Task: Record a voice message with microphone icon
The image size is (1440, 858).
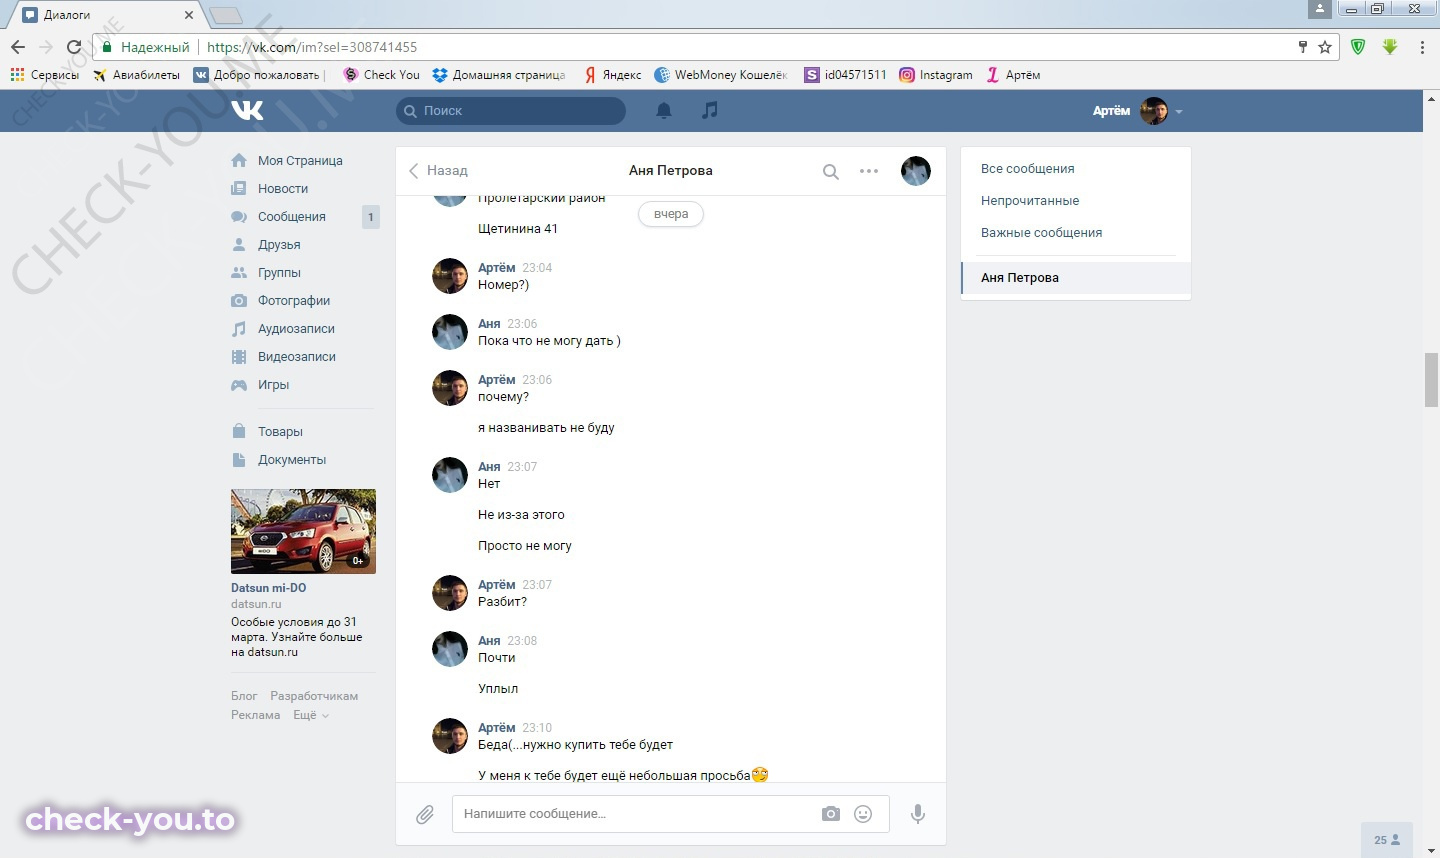Action: [917, 814]
